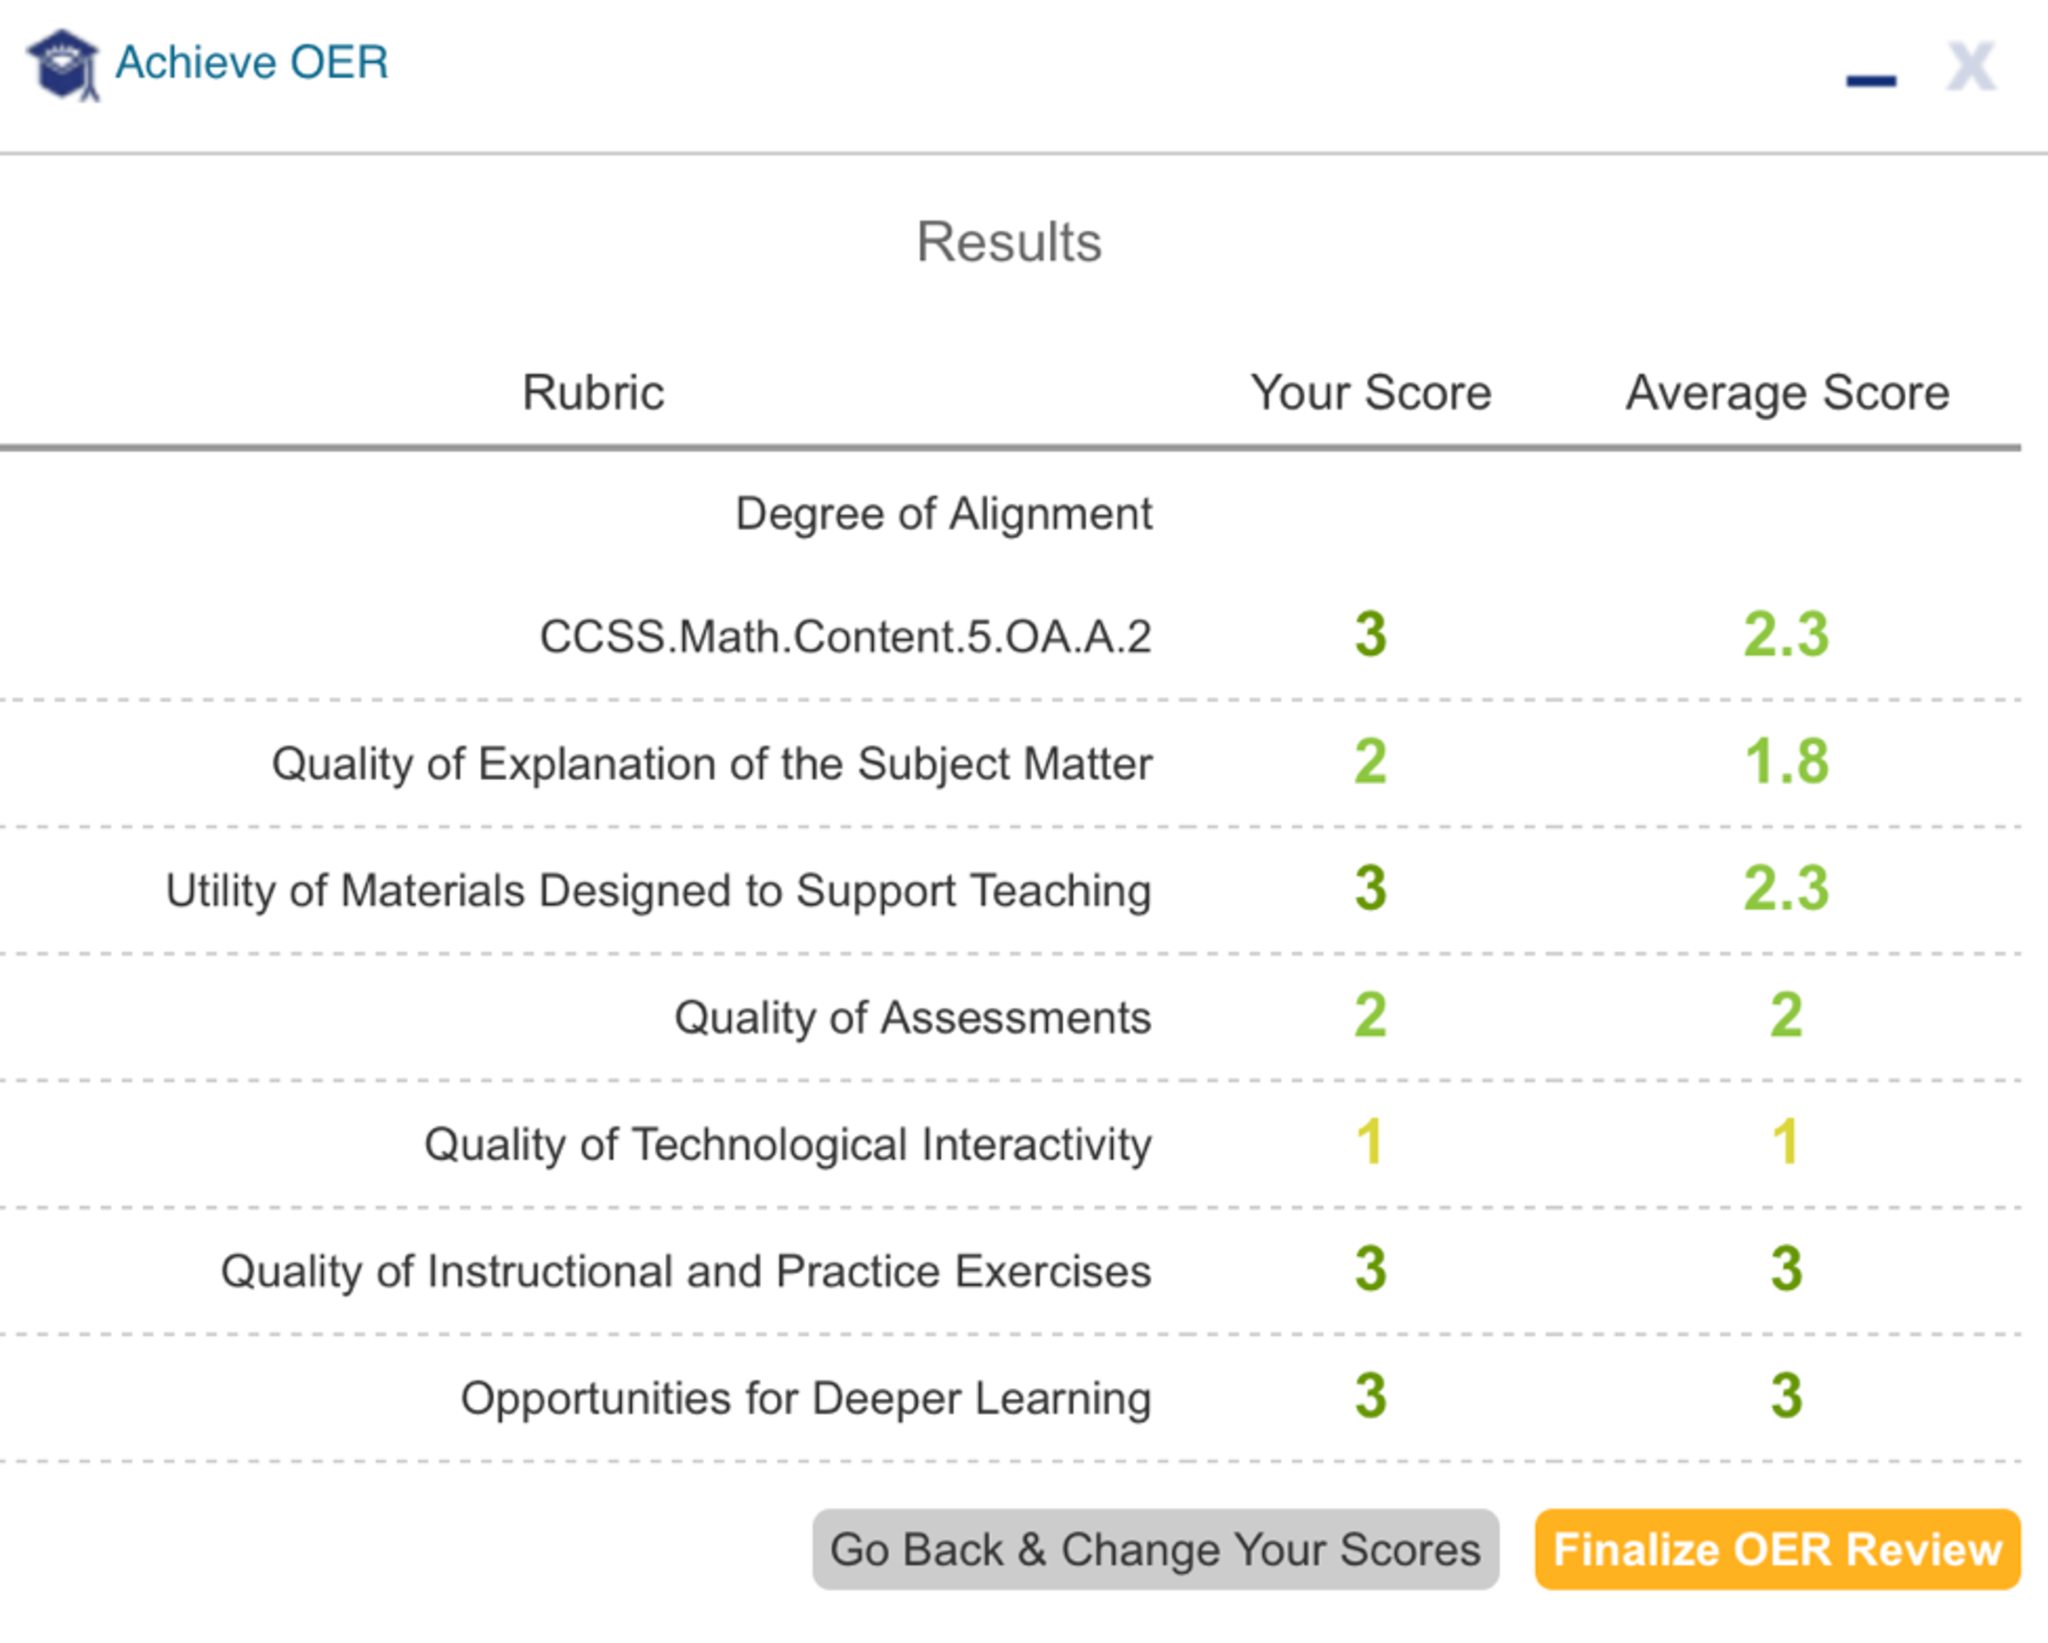Image resolution: width=2048 pixels, height=1643 pixels.
Task: Click the Opportunities for Deeper Learning label
Action: pyautogui.click(x=805, y=1398)
